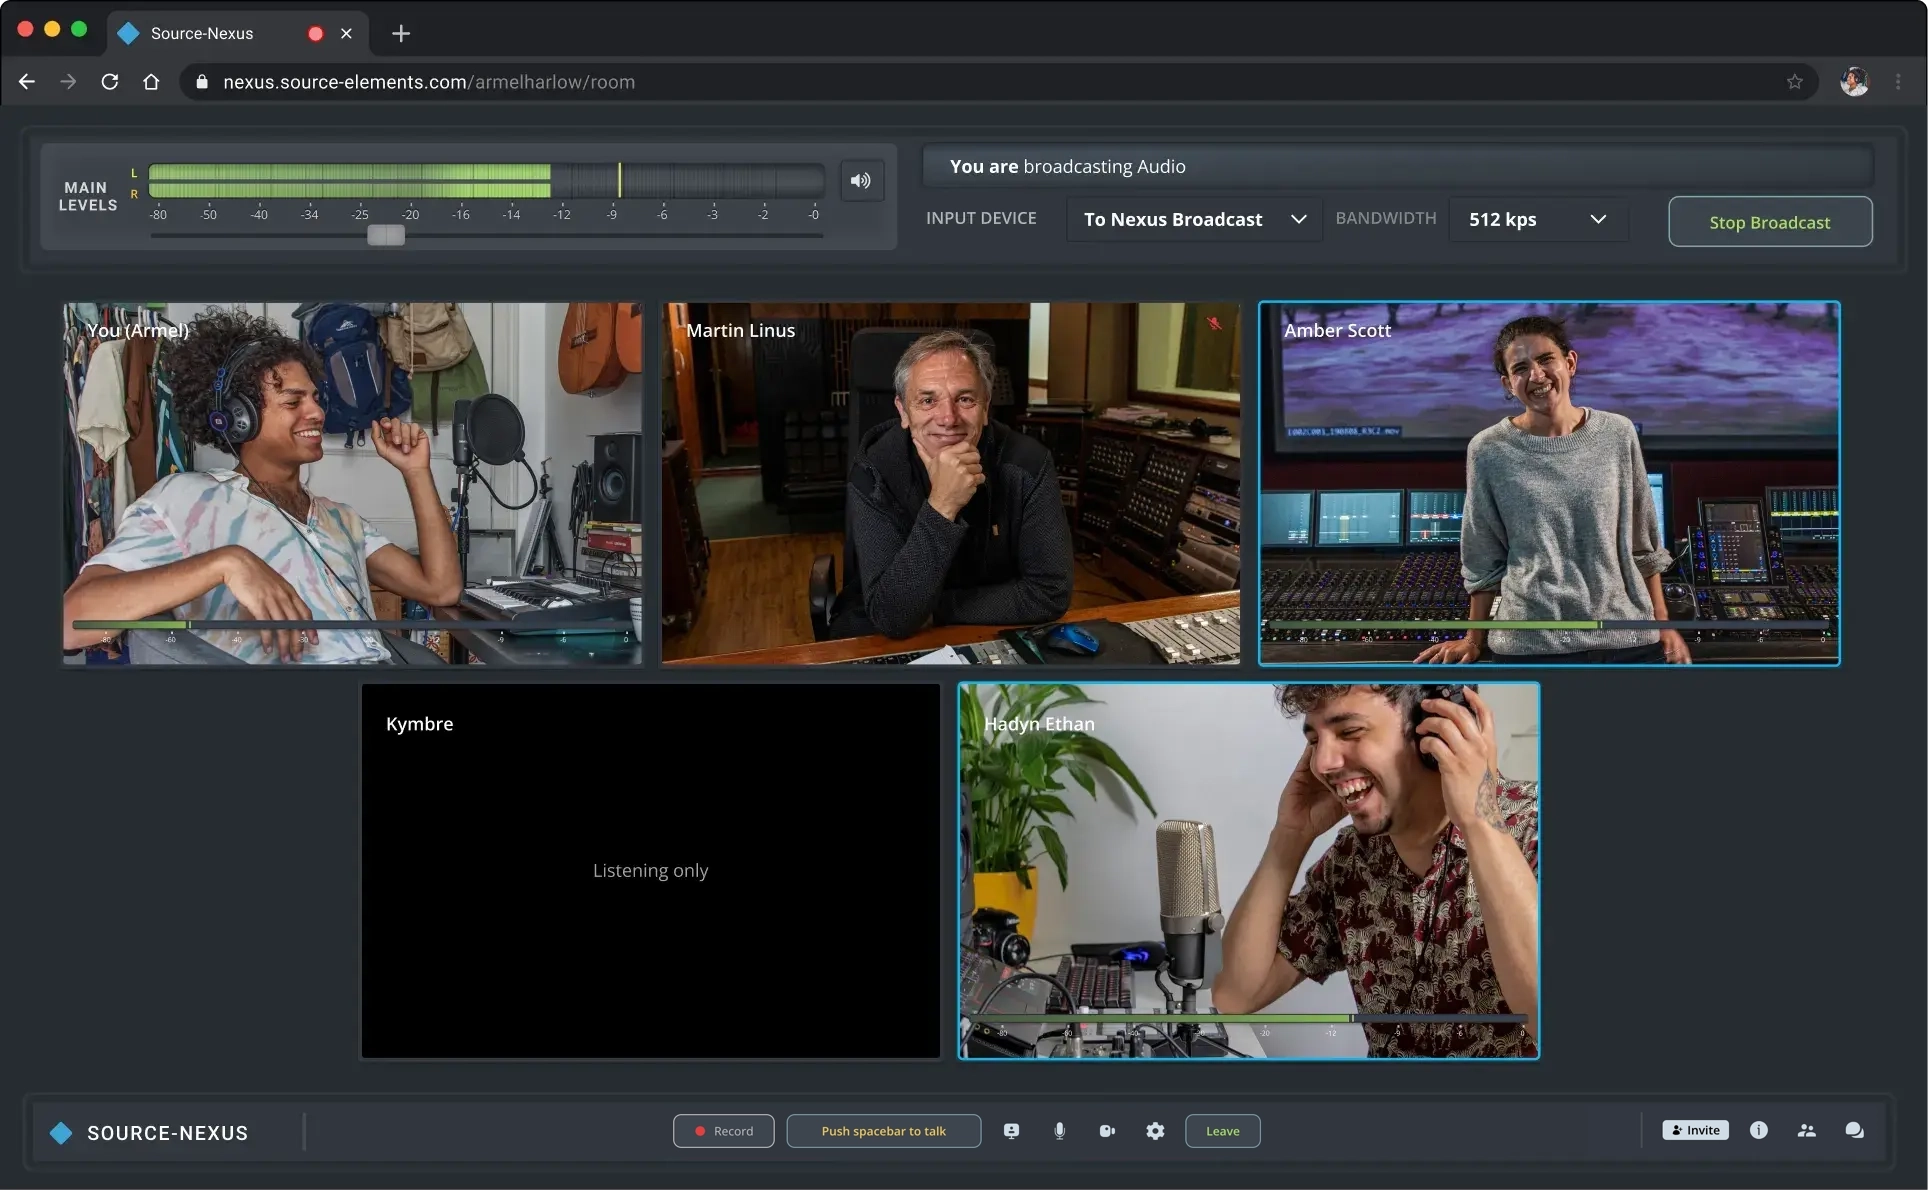Open the room settings gear
The width and height of the screenshot is (1928, 1191).
1155,1131
